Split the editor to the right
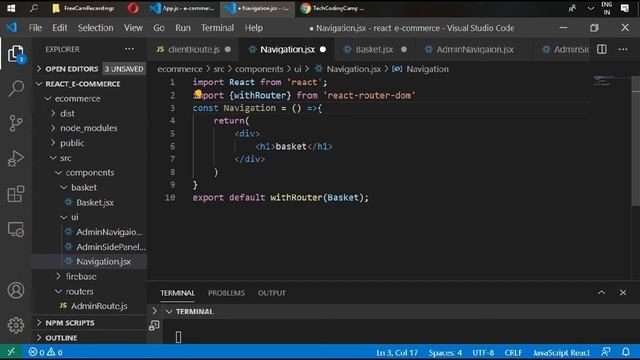Screen dimensions: 640x360 (602, 49)
